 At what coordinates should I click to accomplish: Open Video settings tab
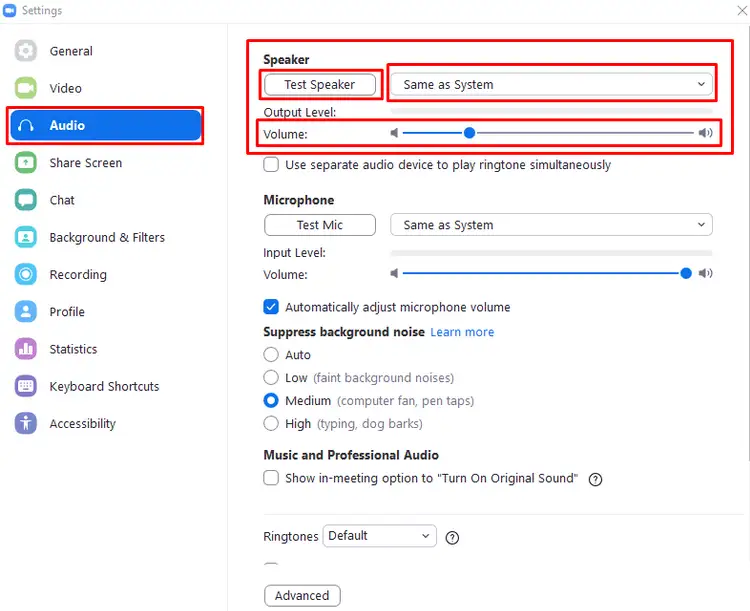tap(105, 88)
